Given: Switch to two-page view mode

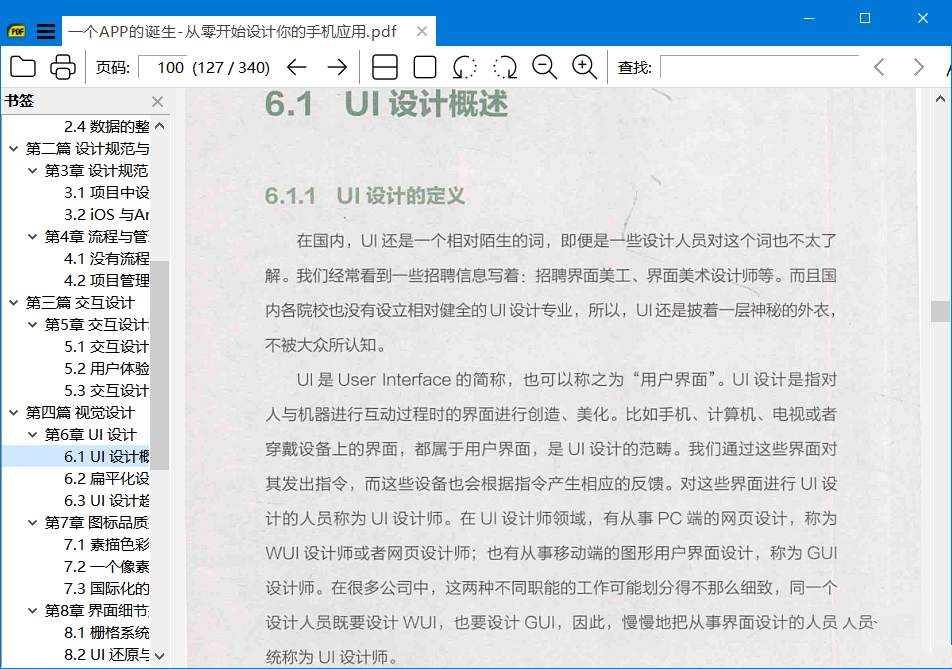Looking at the screenshot, I should (383, 67).
